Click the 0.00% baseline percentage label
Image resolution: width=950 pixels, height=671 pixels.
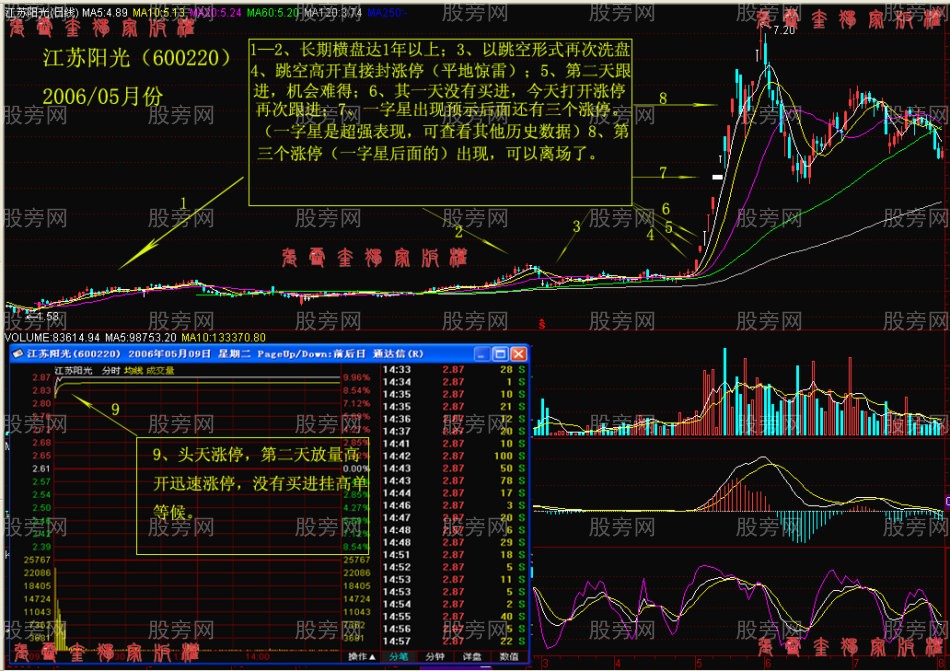pos(356,469)
